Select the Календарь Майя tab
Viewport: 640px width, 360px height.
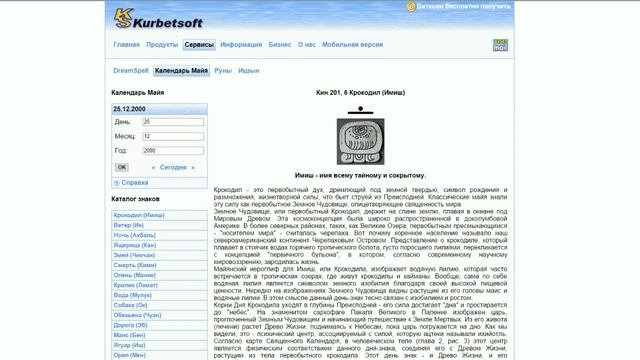[x=181, y=71]
